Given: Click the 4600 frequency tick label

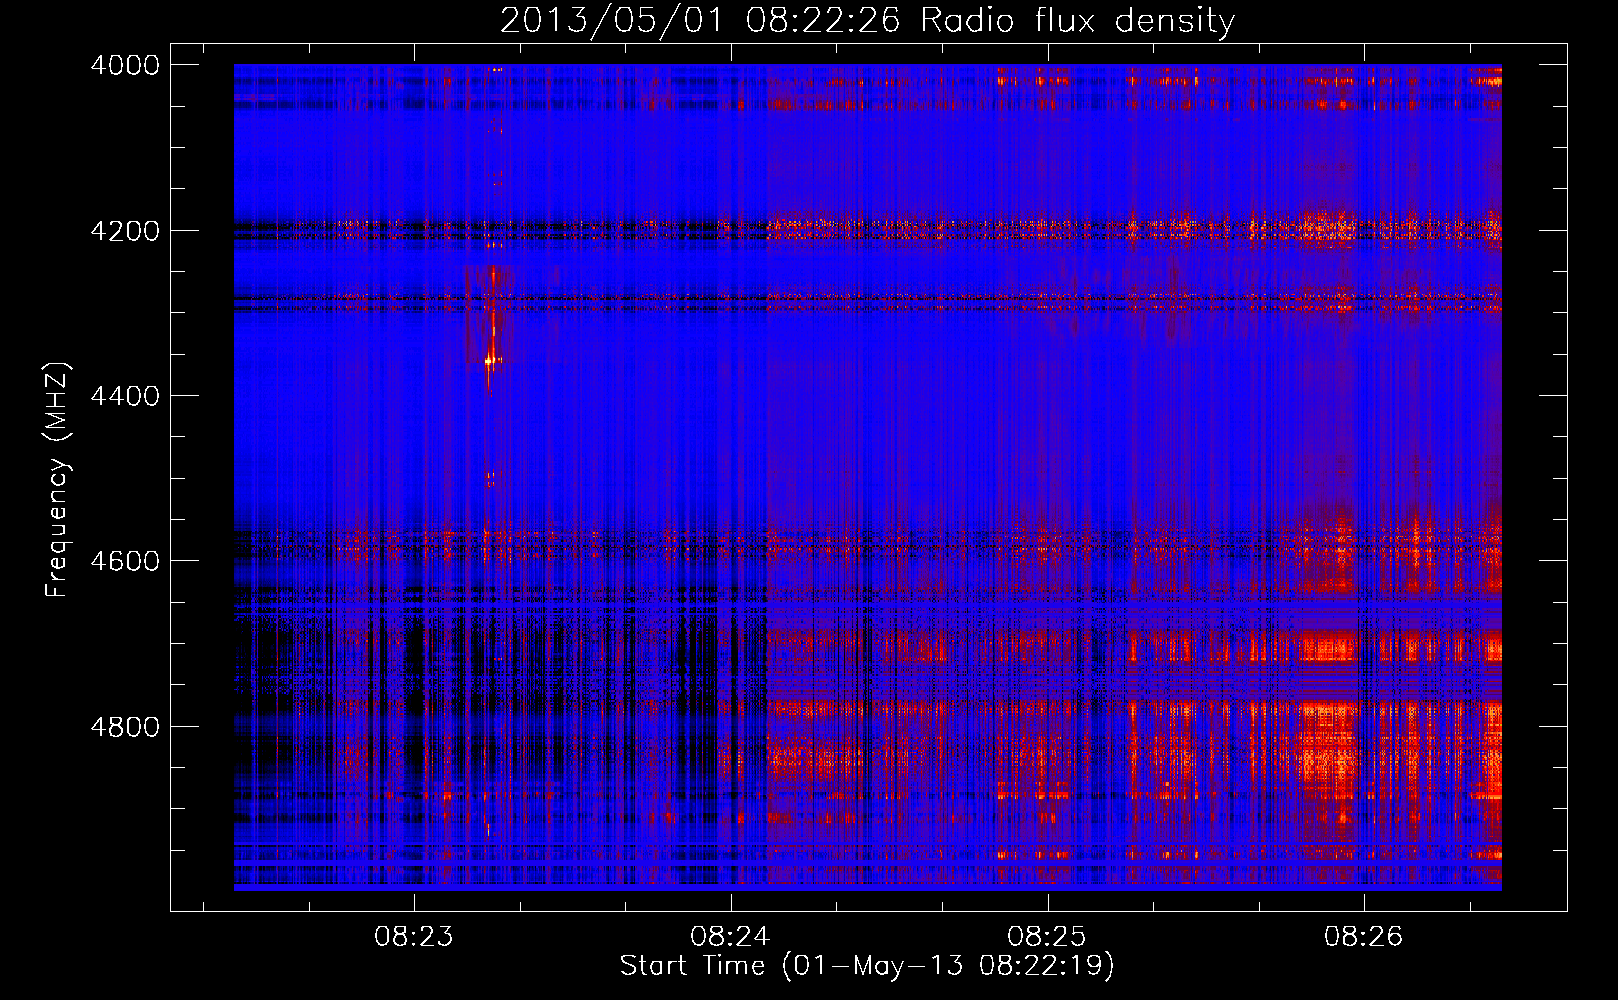Looking at the screenshot, I should point(125,561).
